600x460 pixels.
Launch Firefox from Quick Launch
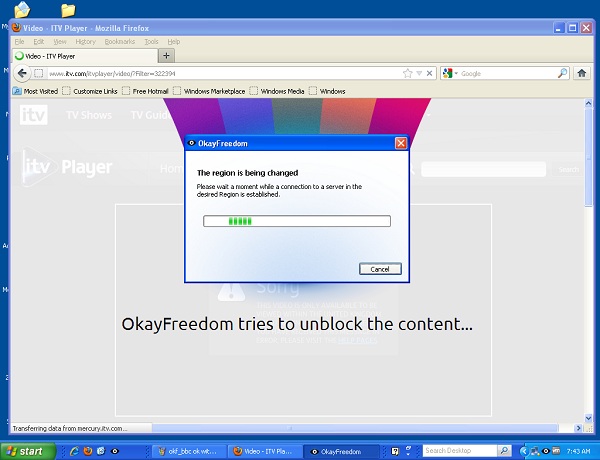point(88,451)
